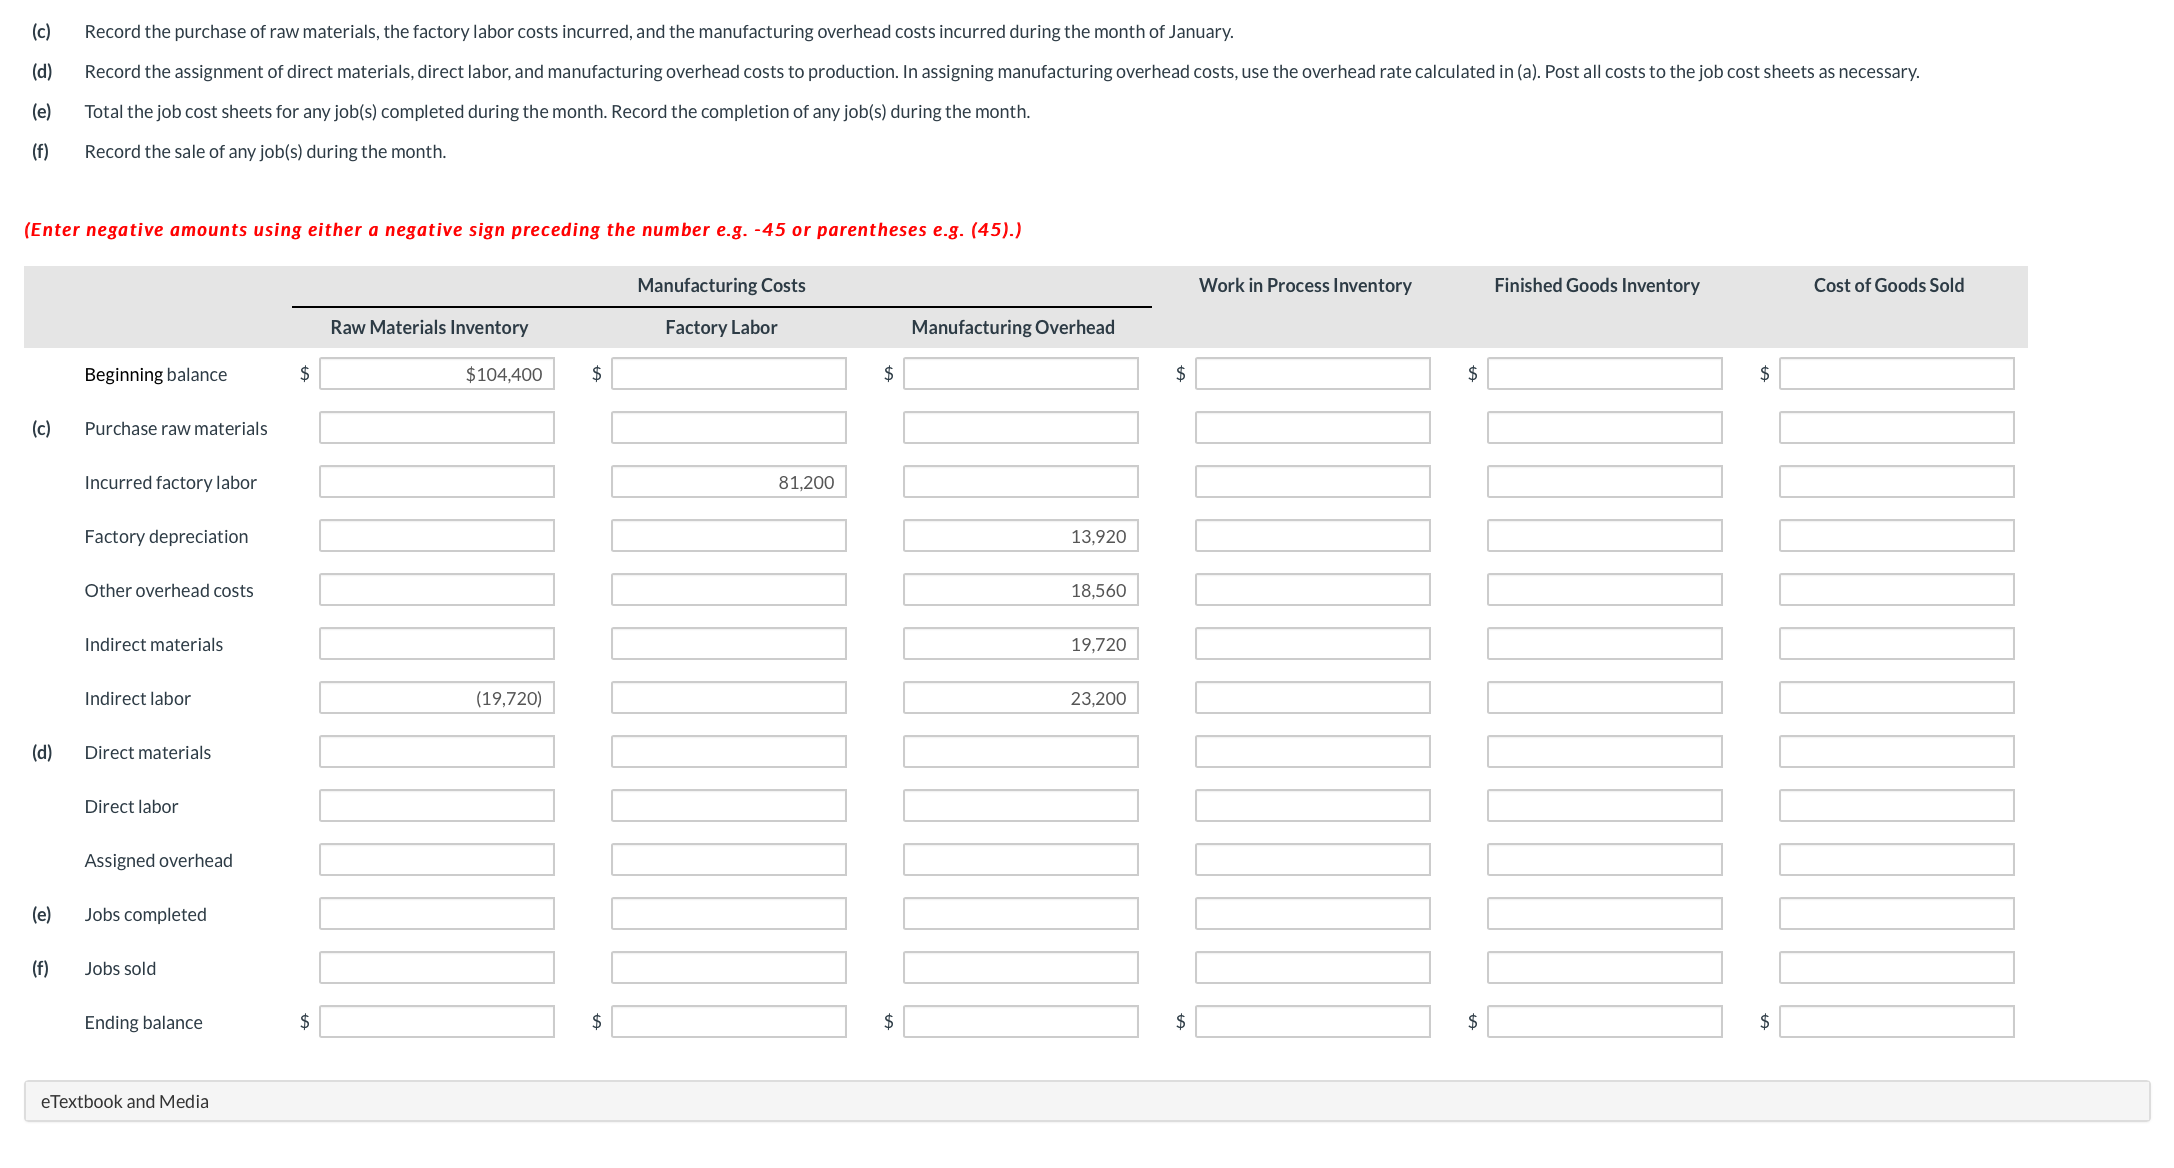2174x1168 pixels.
Task: Select the Raw Materials Inventory ending balance field
Action: click(437, 1021)
